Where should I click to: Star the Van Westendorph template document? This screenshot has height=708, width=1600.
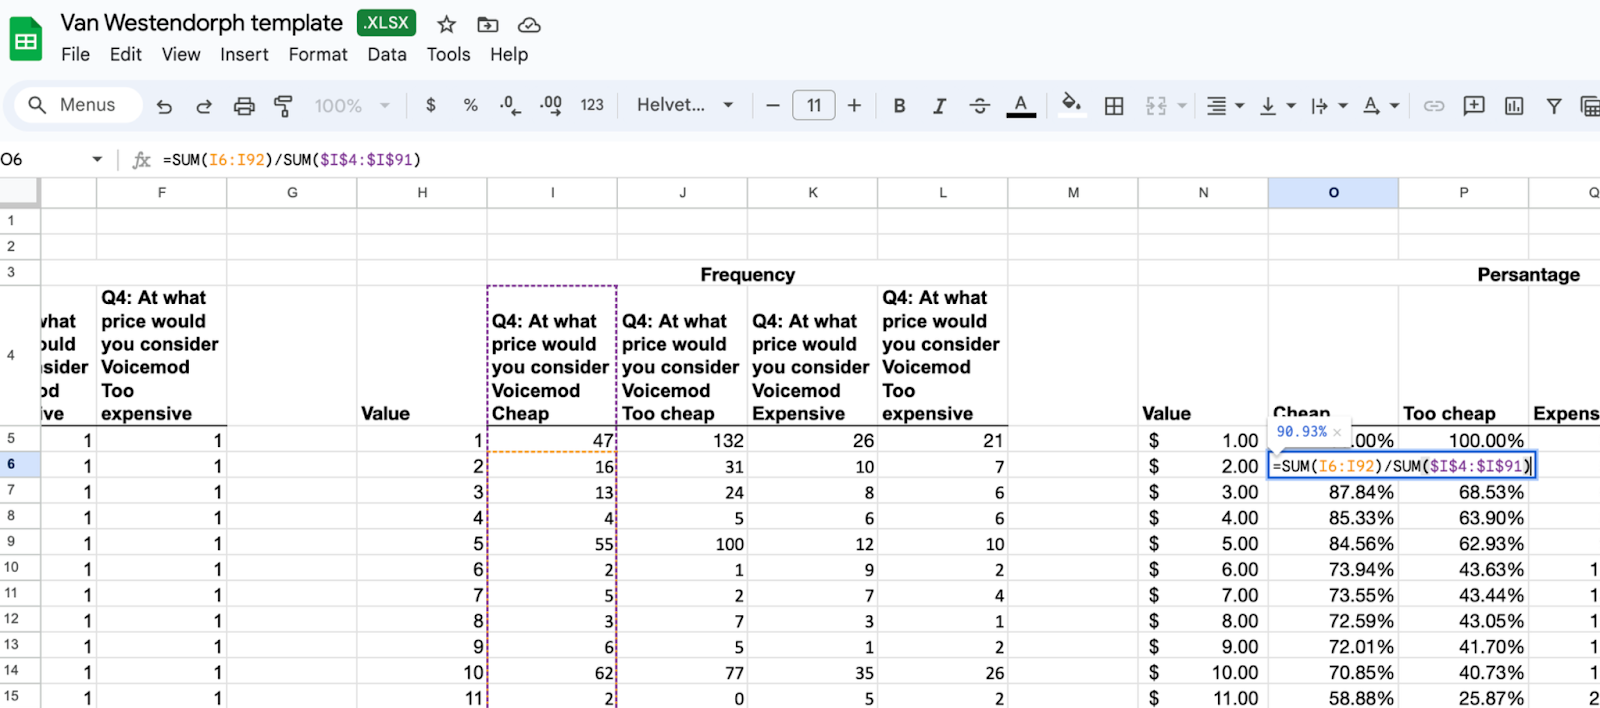[446, 24]
